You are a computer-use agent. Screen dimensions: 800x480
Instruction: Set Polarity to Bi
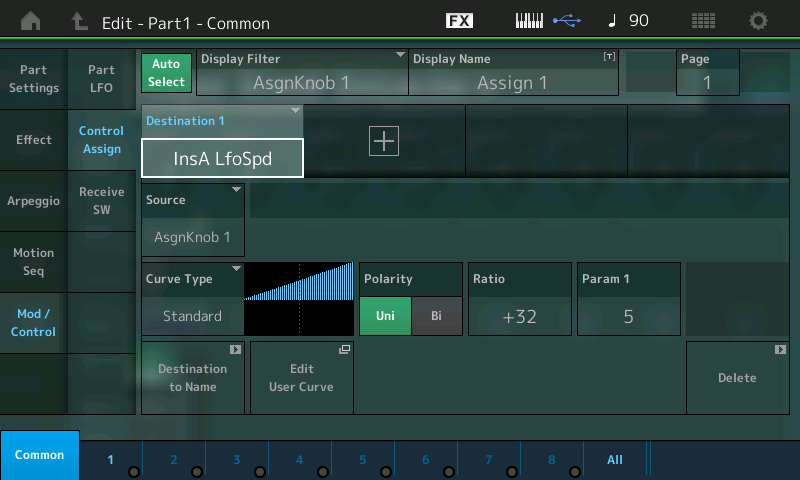click(436, 317)
